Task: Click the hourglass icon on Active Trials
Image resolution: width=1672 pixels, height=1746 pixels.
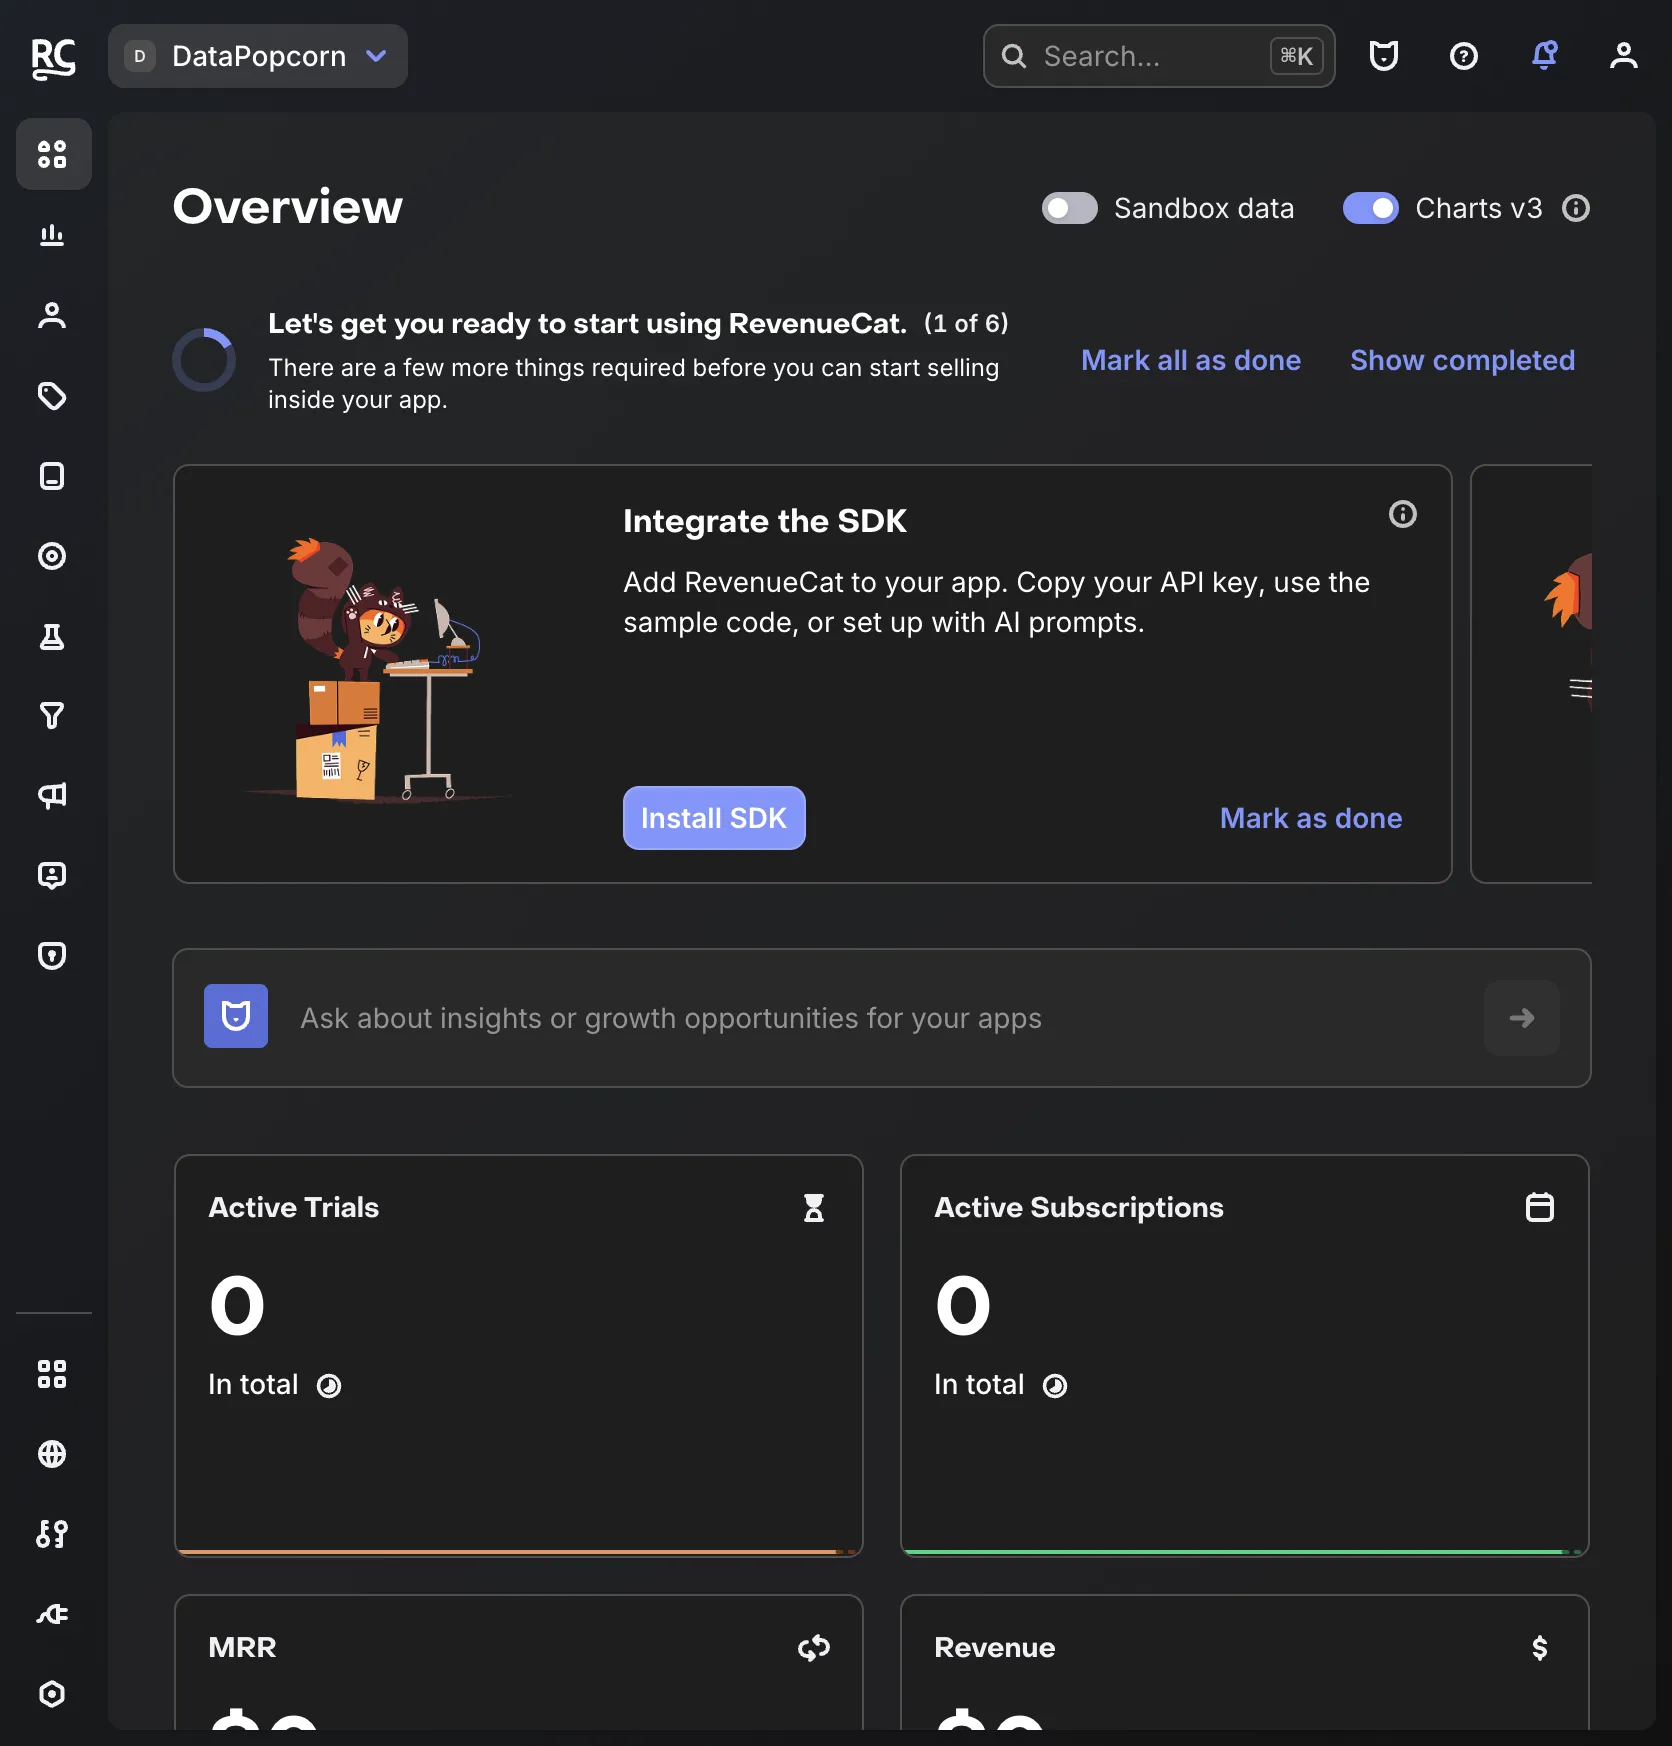Action: [x=814, y=1208]
